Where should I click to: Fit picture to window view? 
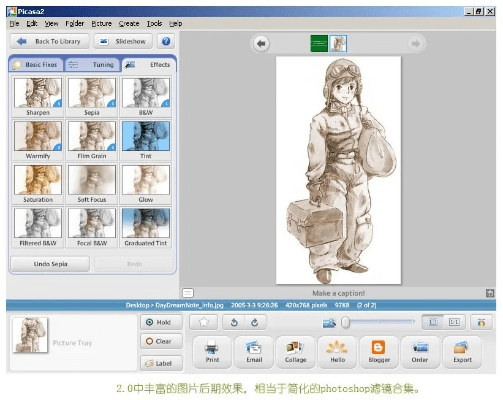coord(433,322)
